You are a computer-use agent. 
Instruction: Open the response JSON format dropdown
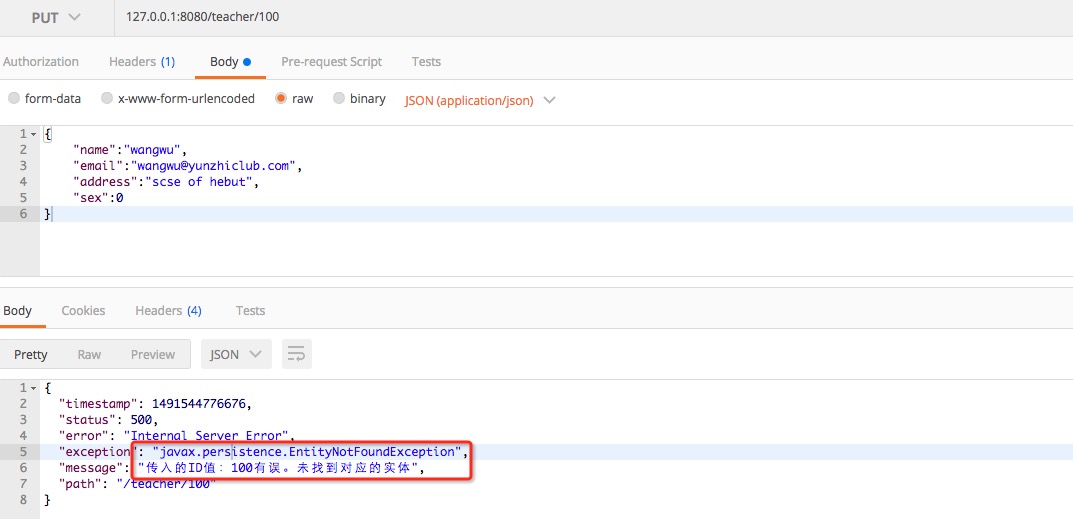coord(235,354)
